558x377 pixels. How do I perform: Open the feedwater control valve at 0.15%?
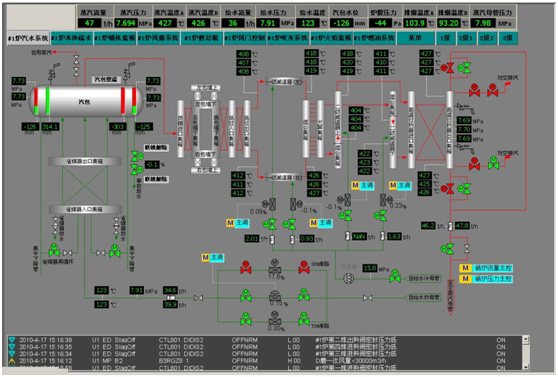point(274,295)
